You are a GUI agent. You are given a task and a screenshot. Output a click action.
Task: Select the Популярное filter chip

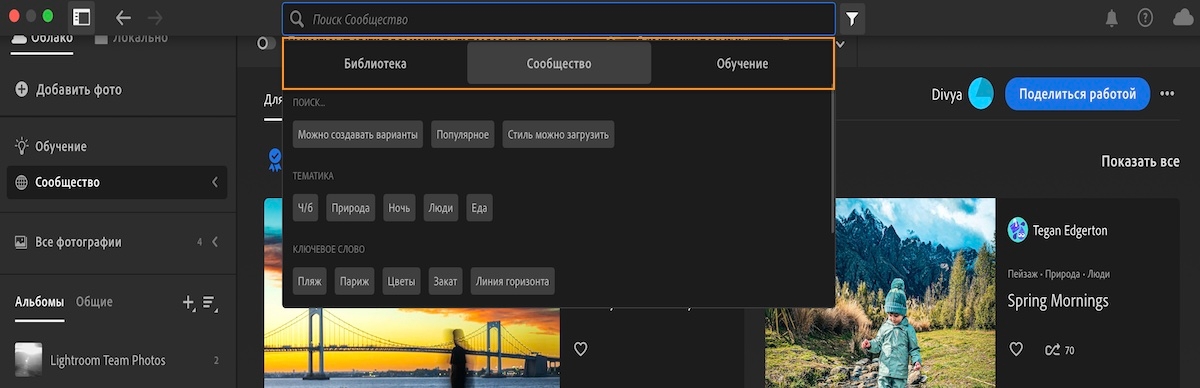pyautogui.click(x=463, y=134)
